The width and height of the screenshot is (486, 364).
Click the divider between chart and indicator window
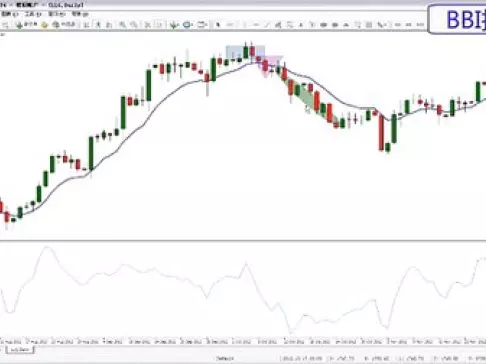243,240
